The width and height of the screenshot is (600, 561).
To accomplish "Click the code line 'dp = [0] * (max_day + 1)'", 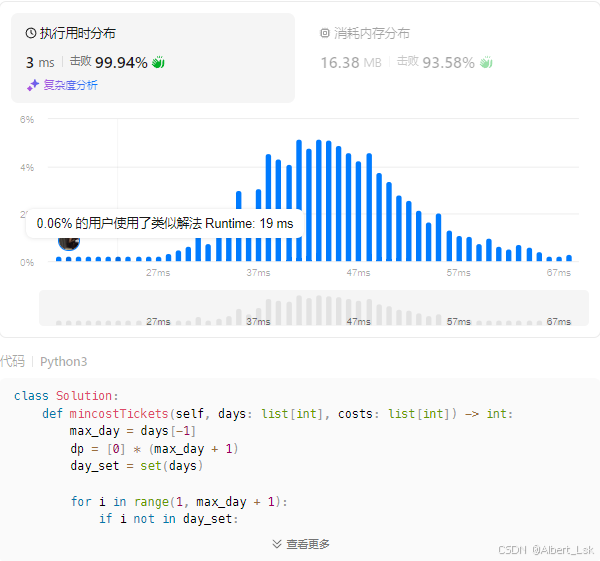I will (x=154, y=448).
